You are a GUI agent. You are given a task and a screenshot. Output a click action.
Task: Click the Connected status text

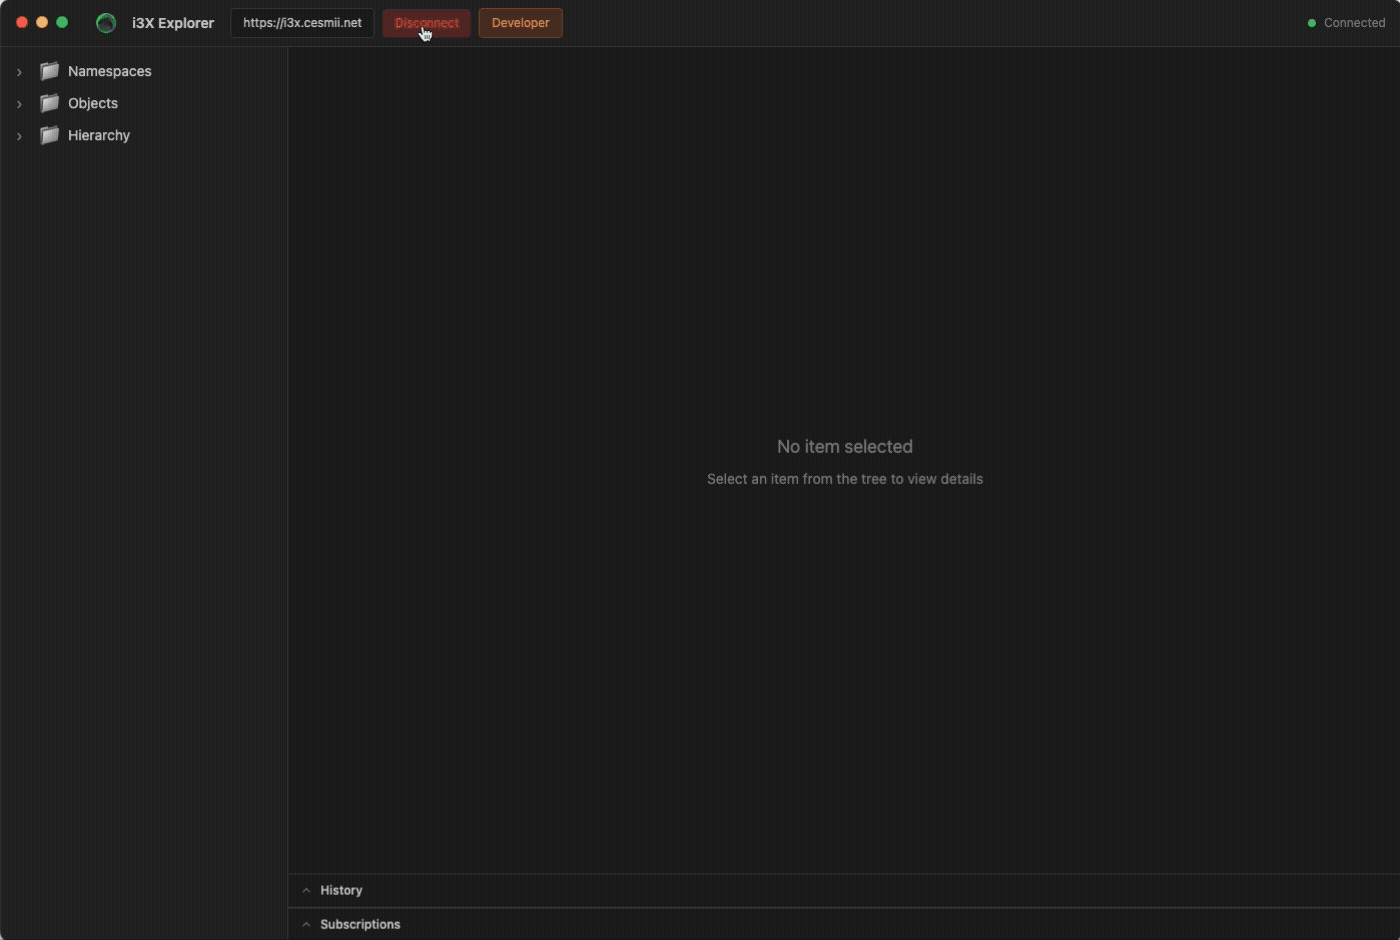pyautogui.click(x=1354, y=23)
